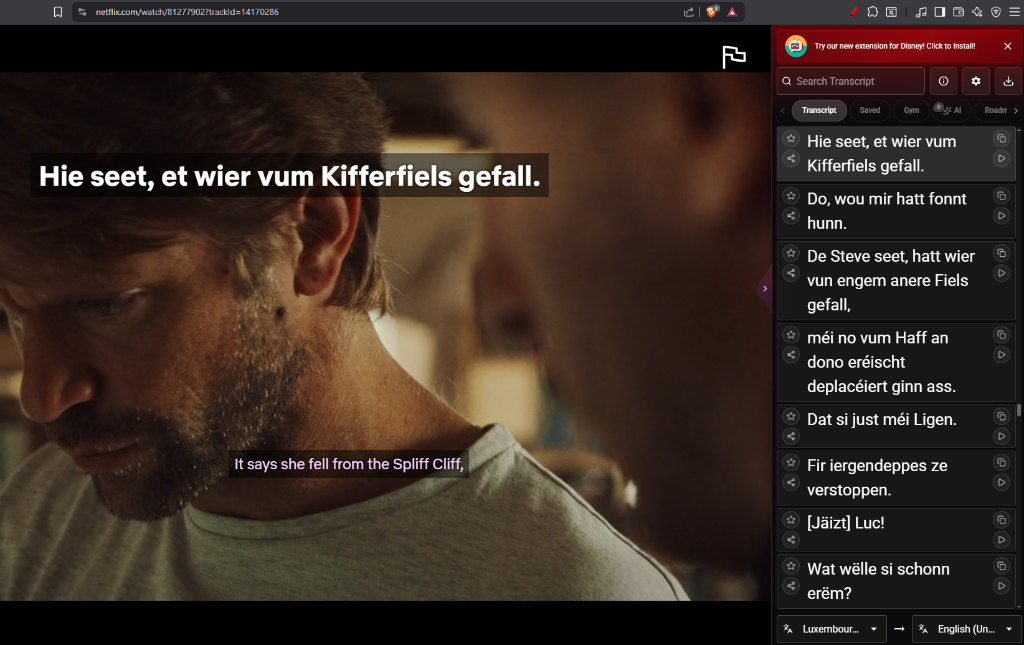This screenshot has width=1024, height=645.
Task: Share the 'De Steve seet' line
Action: [791, 274]
